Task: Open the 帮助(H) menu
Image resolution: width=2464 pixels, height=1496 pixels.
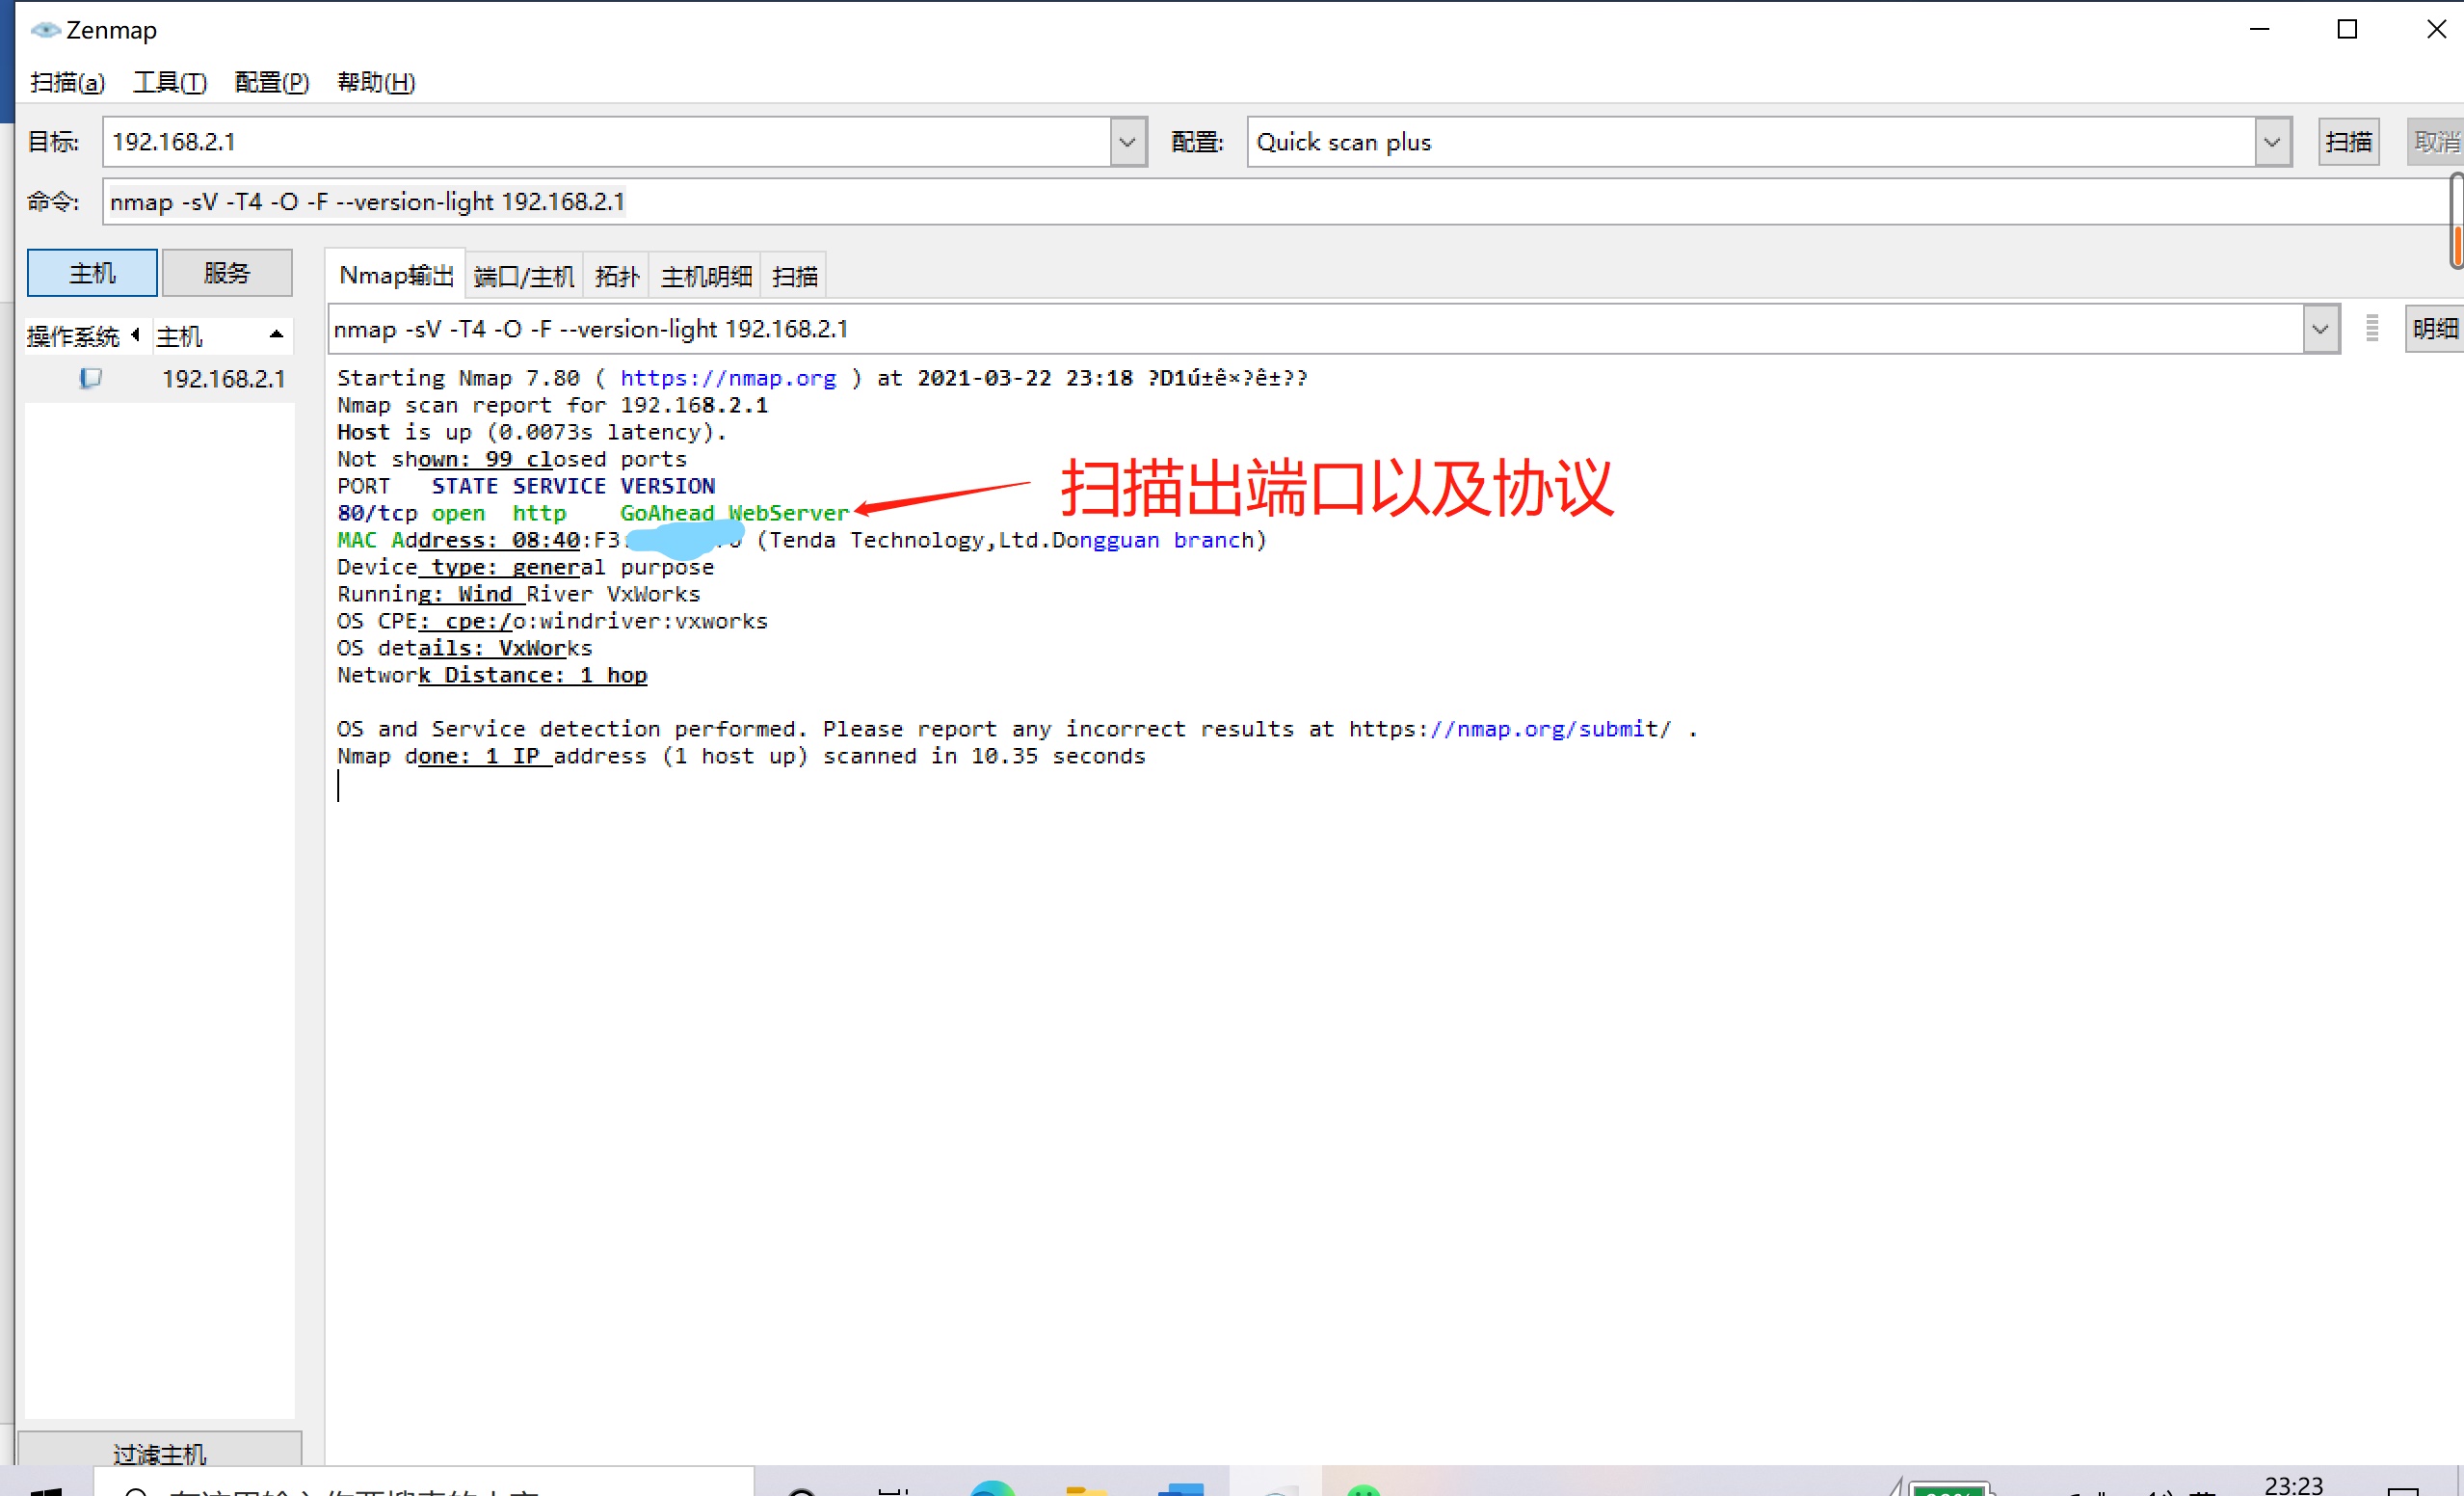Action: (376, 82)
